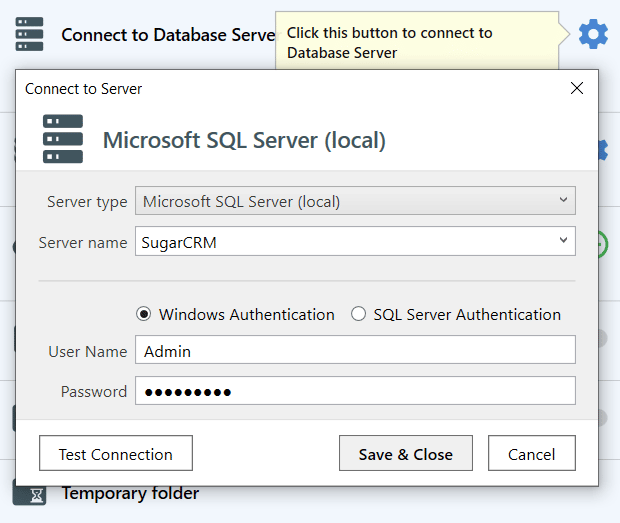
Task: Open the Server type dropdown
Action: 355,201
